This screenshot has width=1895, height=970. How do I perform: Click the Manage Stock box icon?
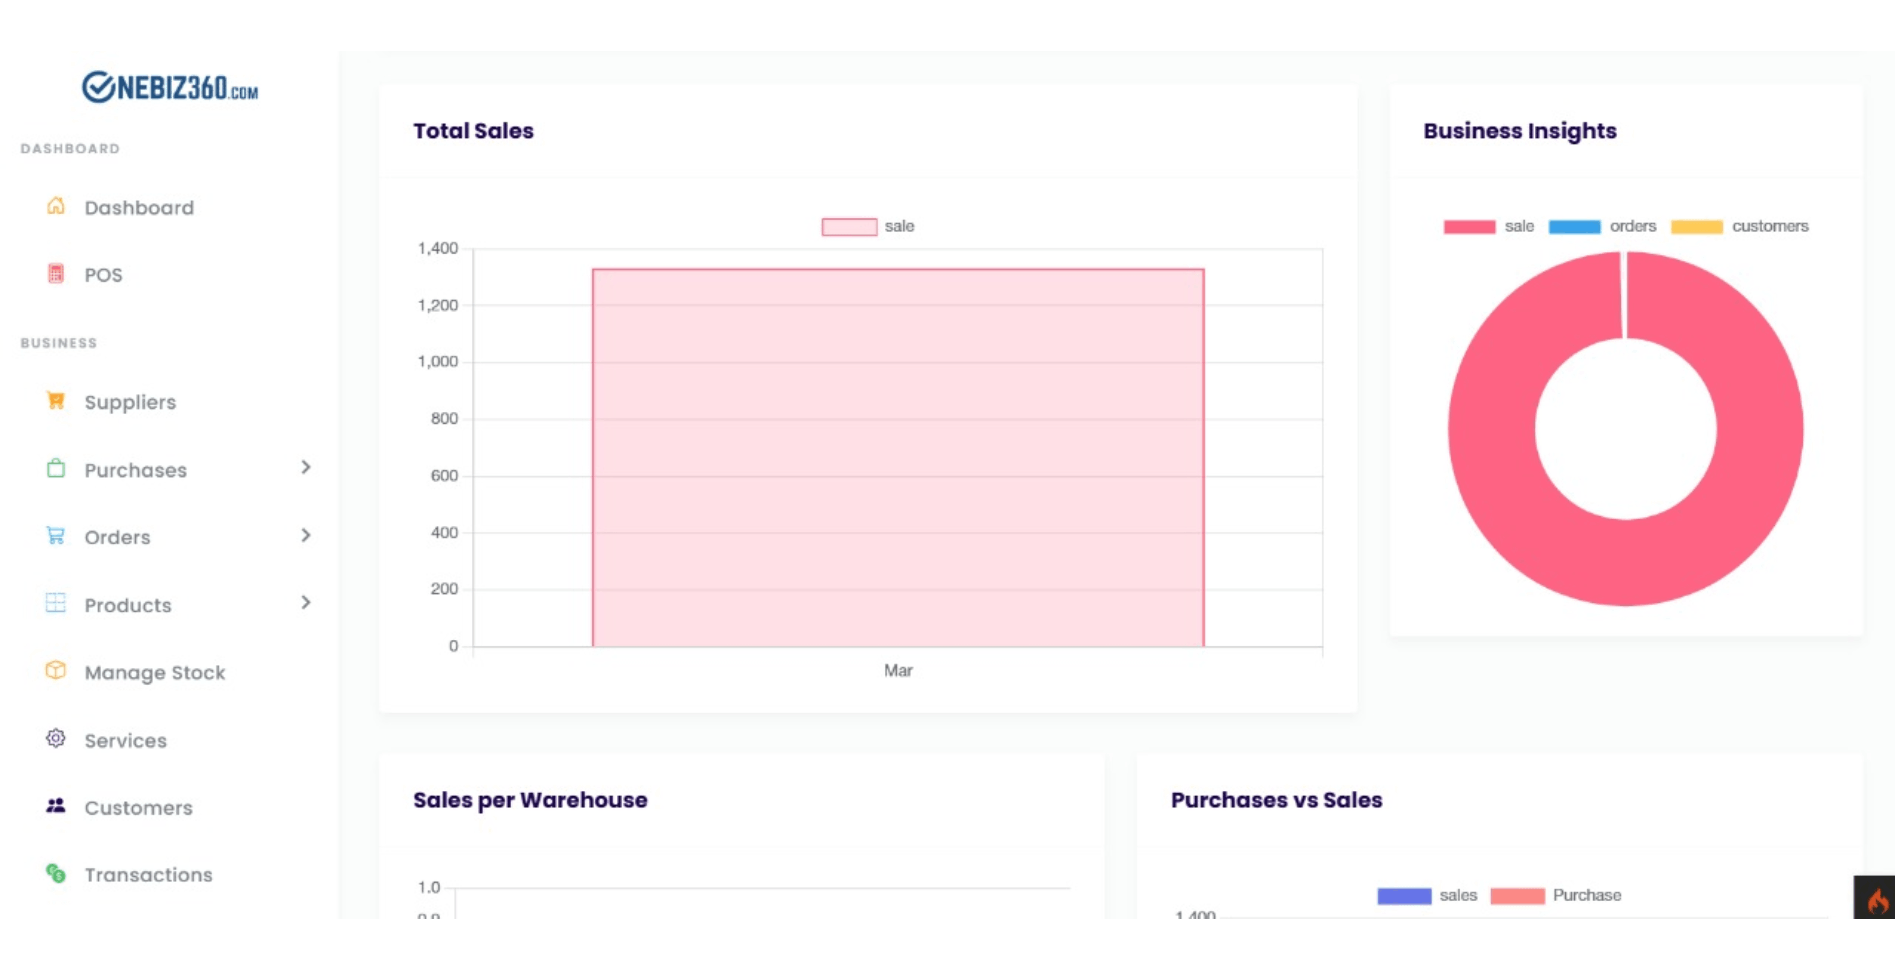tap(56, 671)
